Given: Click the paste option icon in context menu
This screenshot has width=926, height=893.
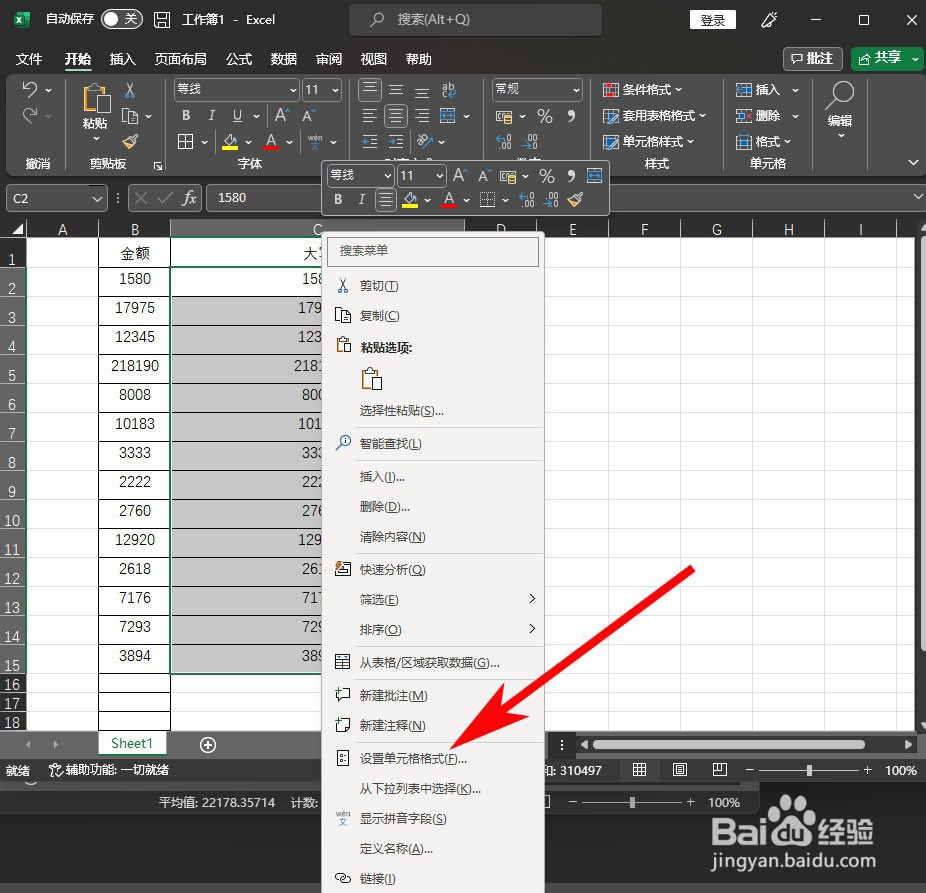Looking at the screenshot, I should click(372, 379).
